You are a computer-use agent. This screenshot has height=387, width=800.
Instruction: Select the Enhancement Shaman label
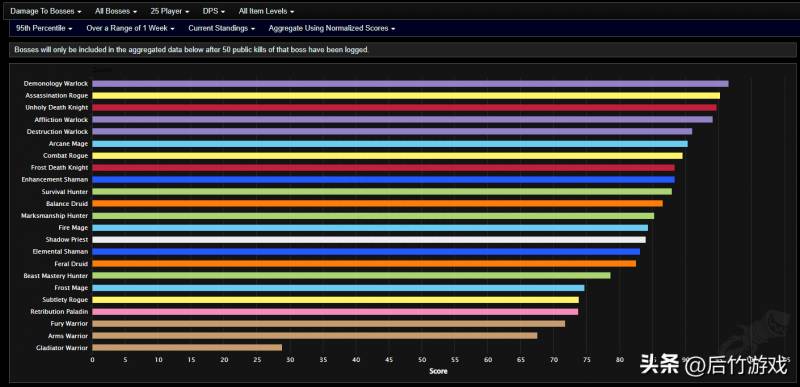tap(55, 179)
